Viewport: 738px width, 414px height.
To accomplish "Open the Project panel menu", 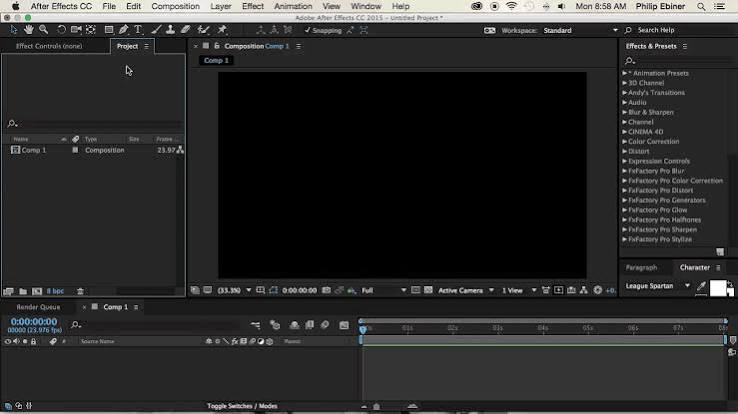I will pos(146,46).
